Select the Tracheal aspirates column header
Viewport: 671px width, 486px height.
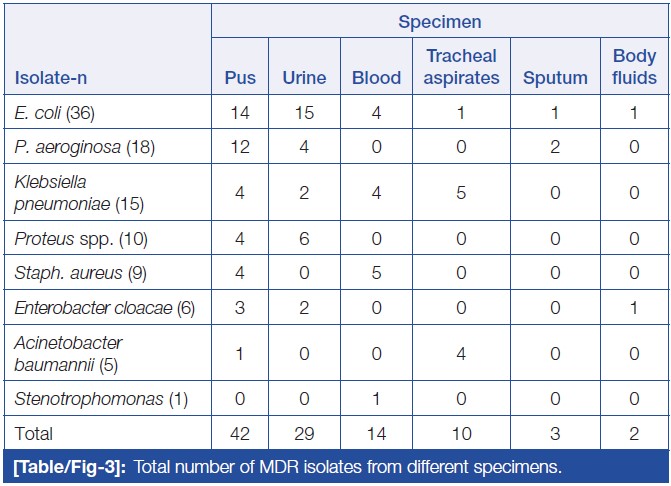click(x=461, y=67)
